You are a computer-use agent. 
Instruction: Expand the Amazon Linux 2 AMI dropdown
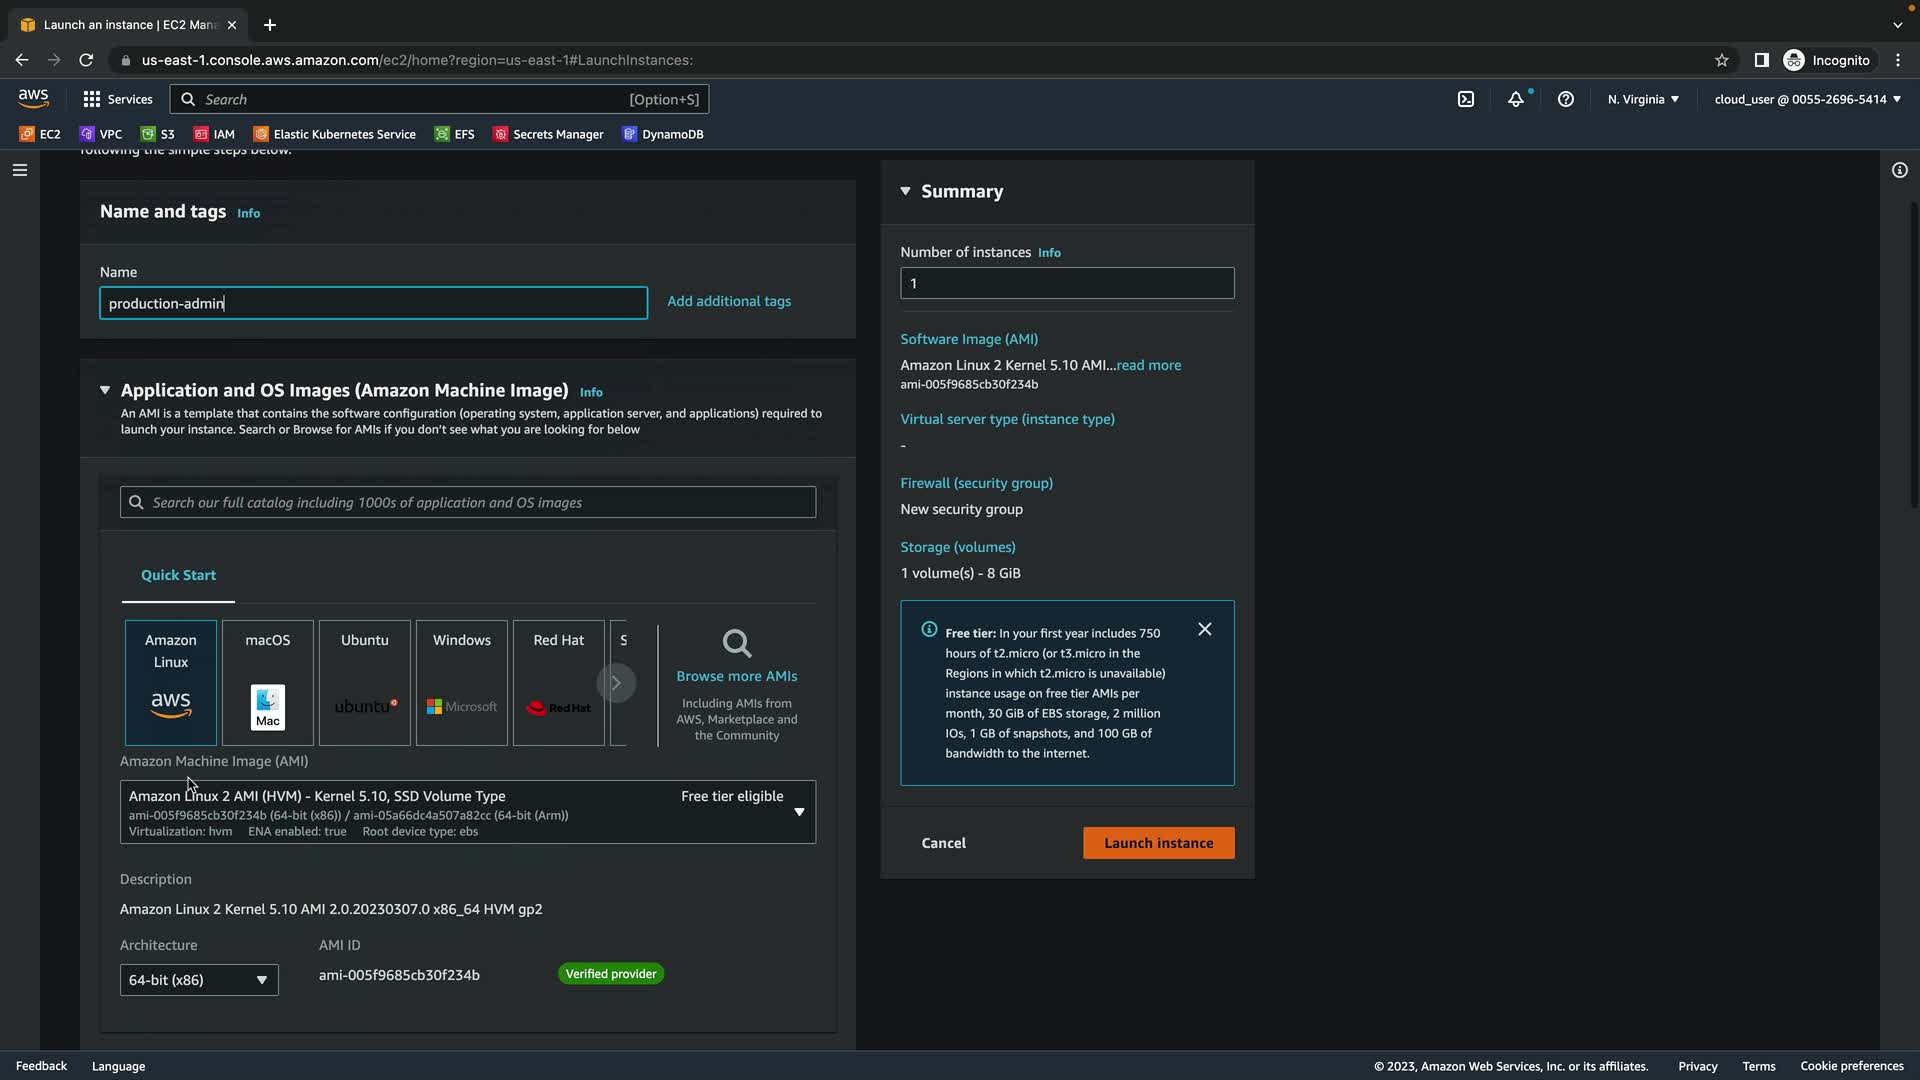pos(798,812)
